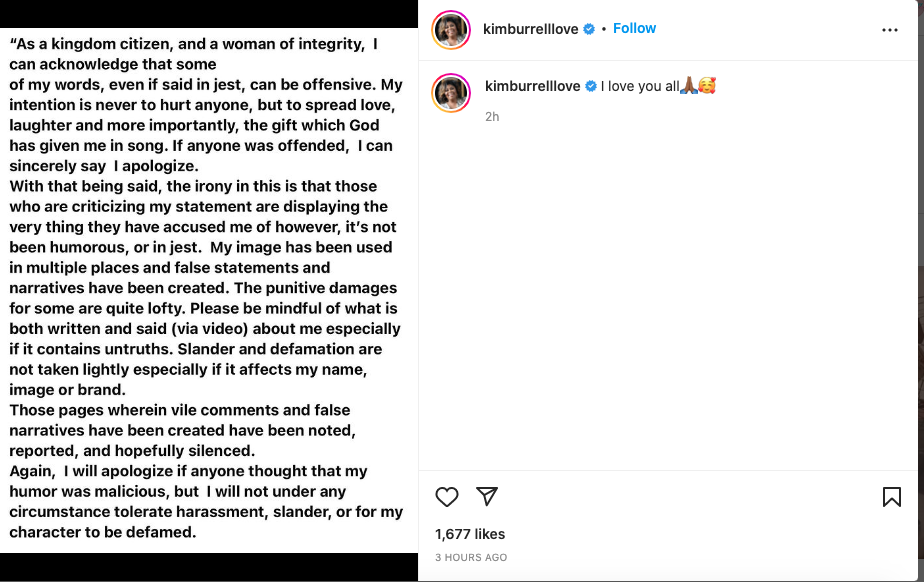View the 1,677 likes list

(x=470, y=534)
